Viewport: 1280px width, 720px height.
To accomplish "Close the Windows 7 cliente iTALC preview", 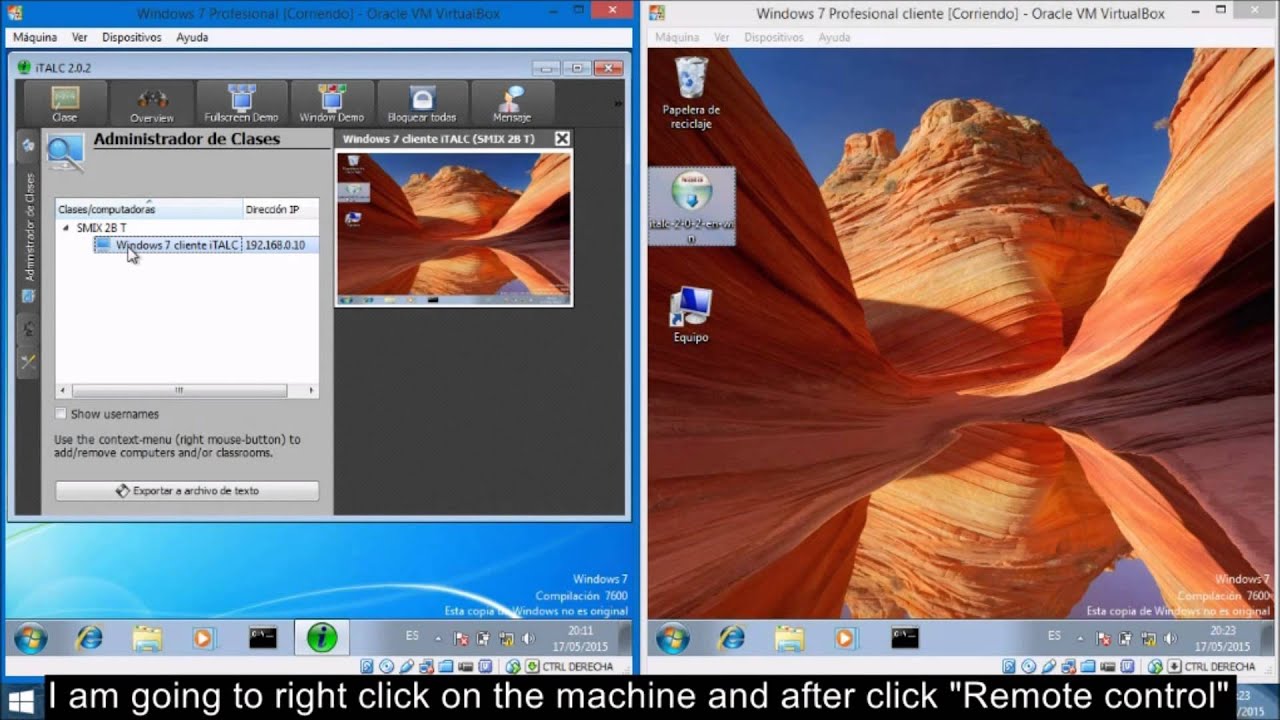I will pyautogui.click(x=562, y=139).
